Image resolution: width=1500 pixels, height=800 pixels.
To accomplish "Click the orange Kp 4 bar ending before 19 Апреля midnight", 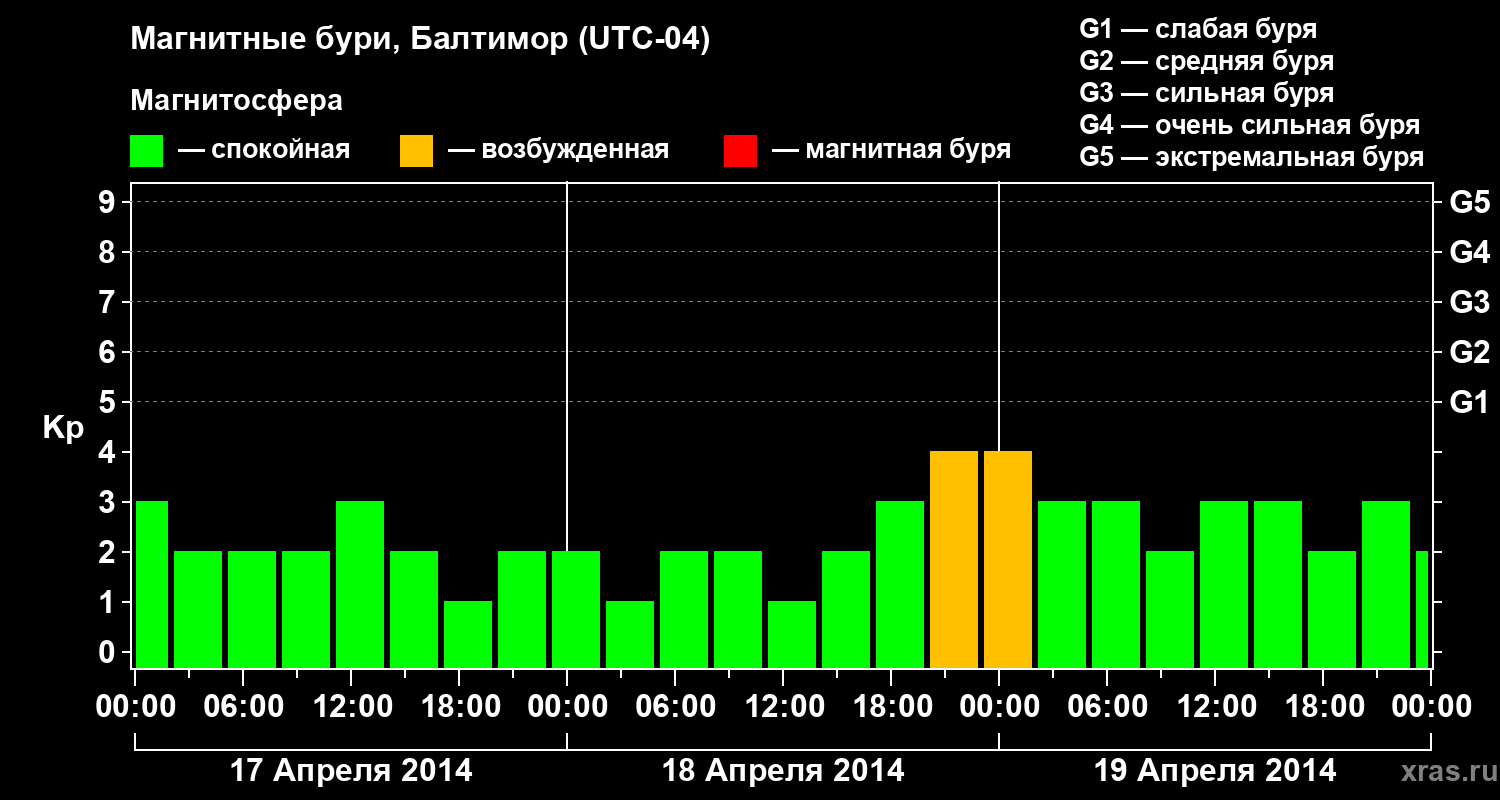I will click(x=954, y=560).
